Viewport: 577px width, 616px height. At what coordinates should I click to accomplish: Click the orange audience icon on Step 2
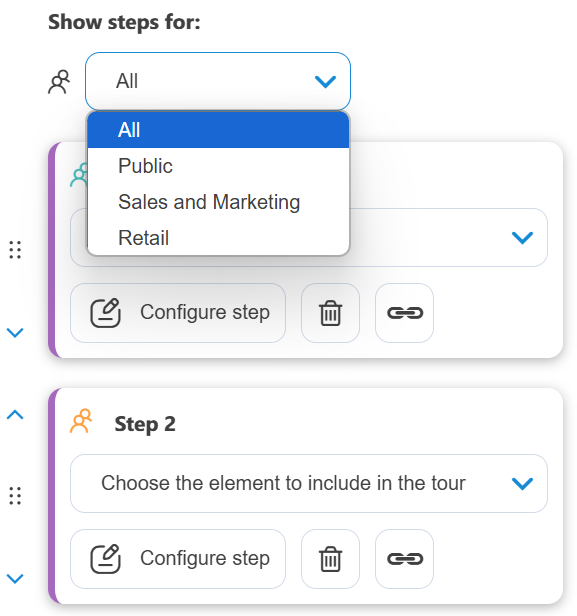tap(81, 421)
